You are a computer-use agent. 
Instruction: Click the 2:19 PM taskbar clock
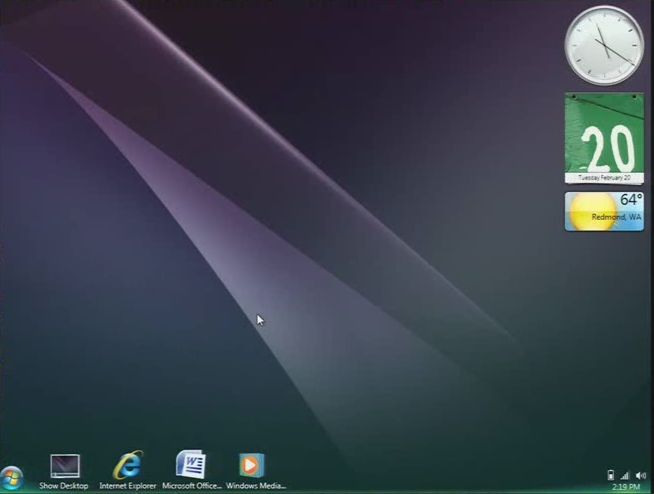click(626, 487)
